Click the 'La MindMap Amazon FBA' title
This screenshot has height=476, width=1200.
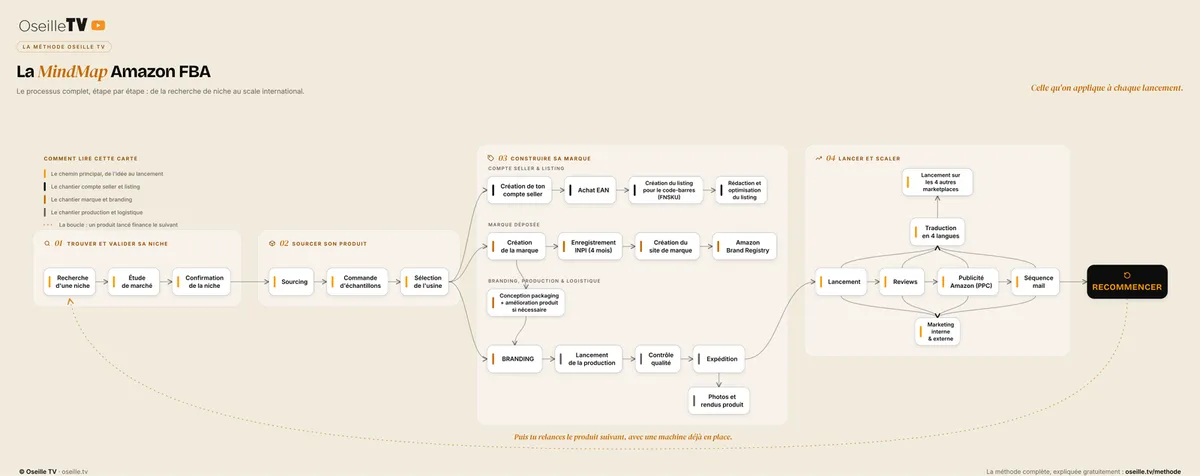coord(113,72)
